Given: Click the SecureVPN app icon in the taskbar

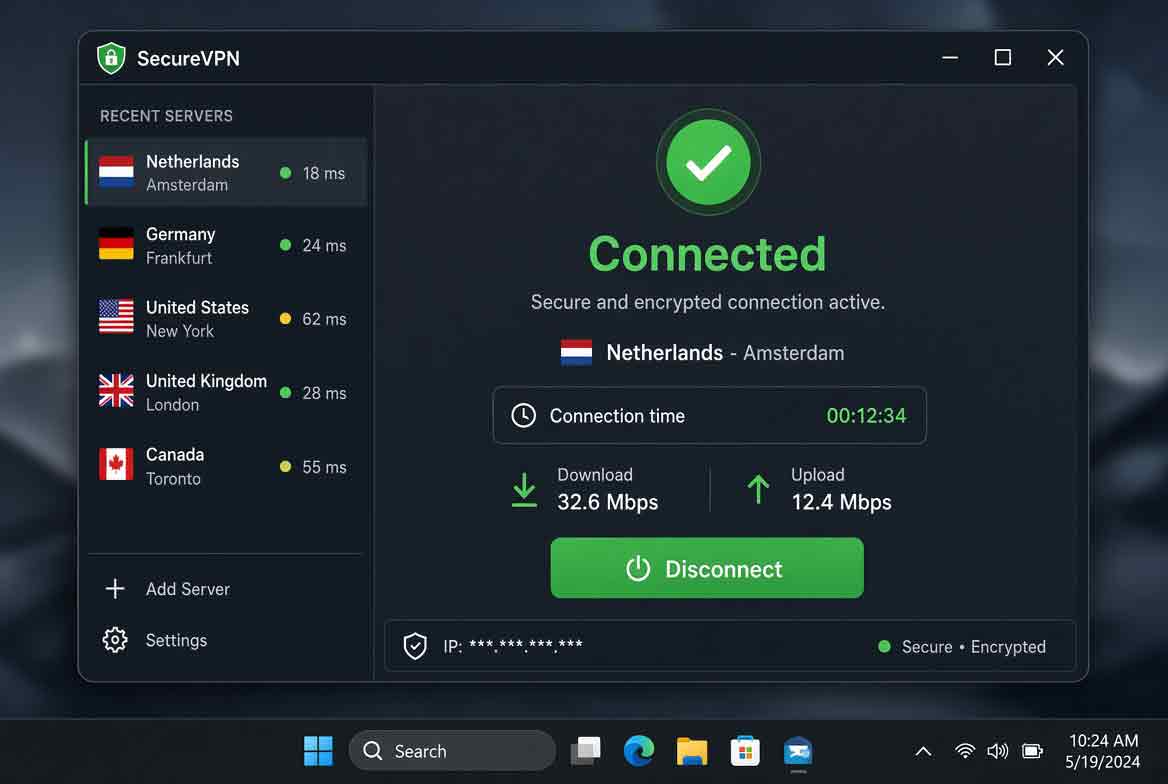Looking at the screenshot, I should click(798, 750).
